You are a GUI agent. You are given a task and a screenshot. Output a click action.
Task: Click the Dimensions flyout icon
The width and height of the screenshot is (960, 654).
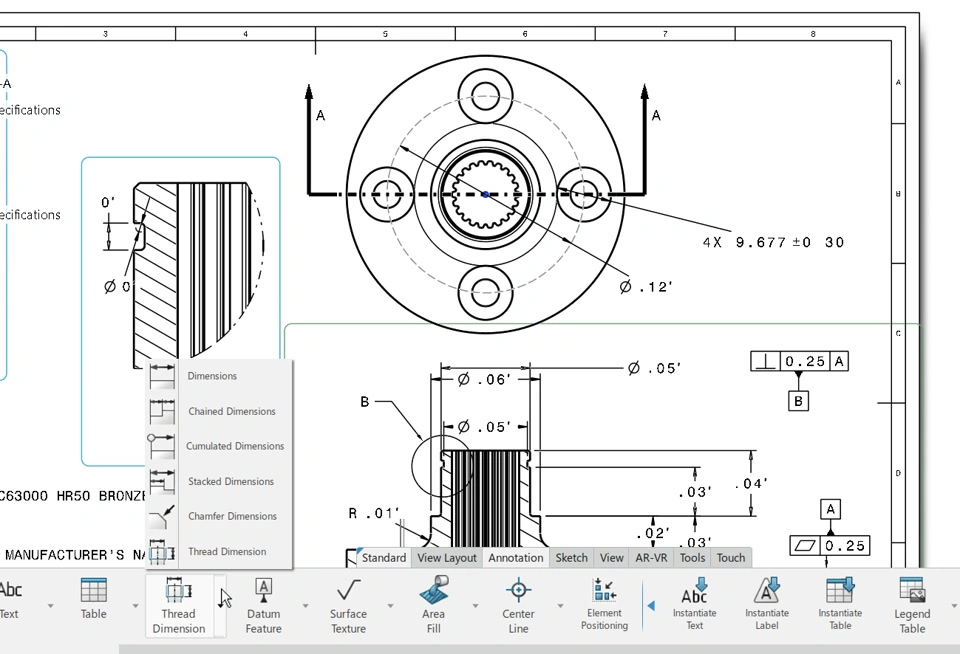(x=162, y=376)
